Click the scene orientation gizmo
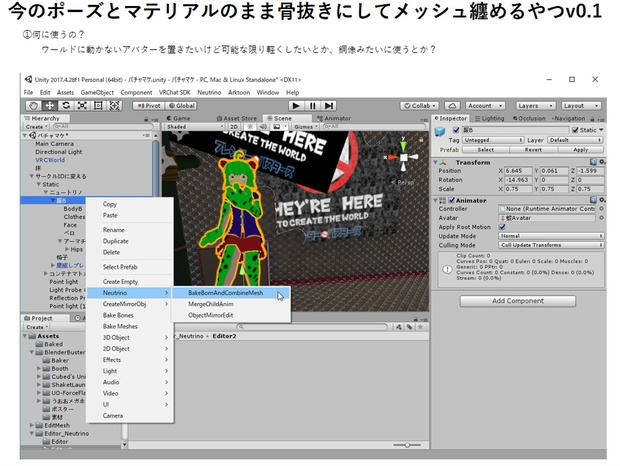The image size is (620, 466). click(x=403, y=157)
